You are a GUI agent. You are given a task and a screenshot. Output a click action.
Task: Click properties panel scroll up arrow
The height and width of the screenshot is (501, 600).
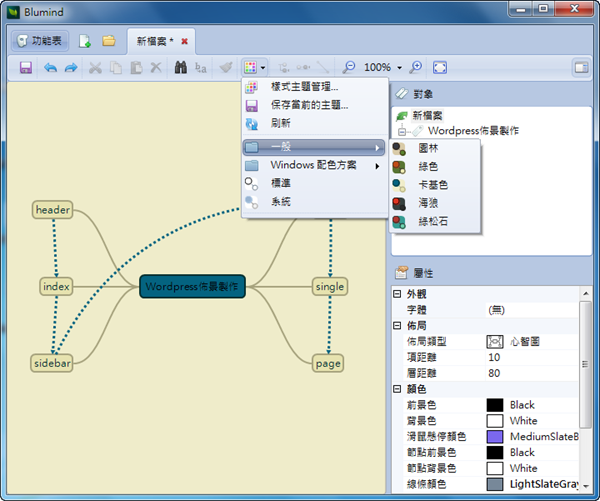pos(585,294)
